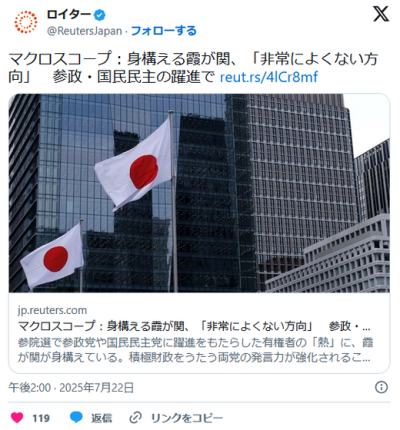The width and height of the screenshot is (400, 430).
Task: Click the blue verified badge
Action: [x=99, y=15]
